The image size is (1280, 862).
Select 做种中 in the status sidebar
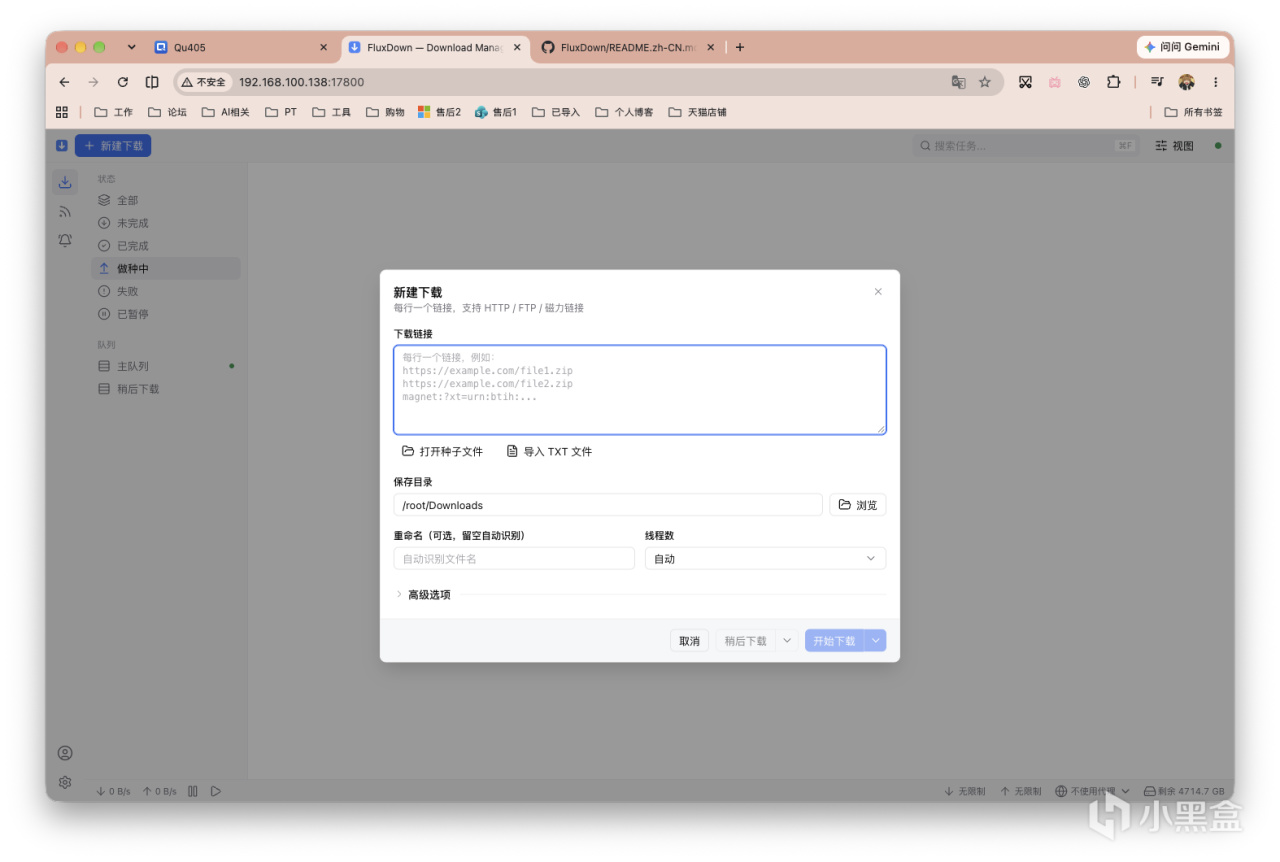click(x=166, y=268)
